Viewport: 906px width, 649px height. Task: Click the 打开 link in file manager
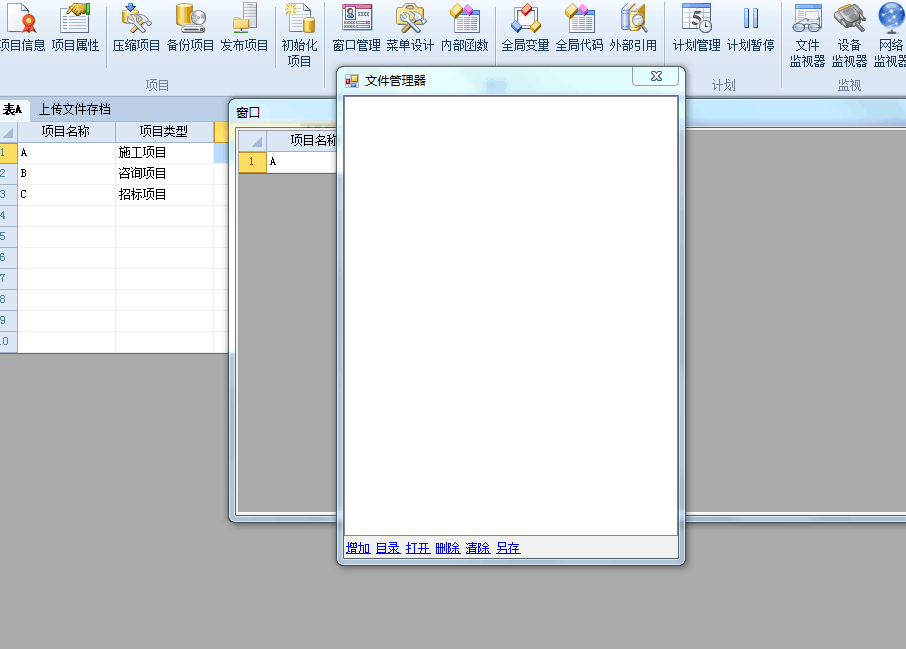tap(418, 548)
